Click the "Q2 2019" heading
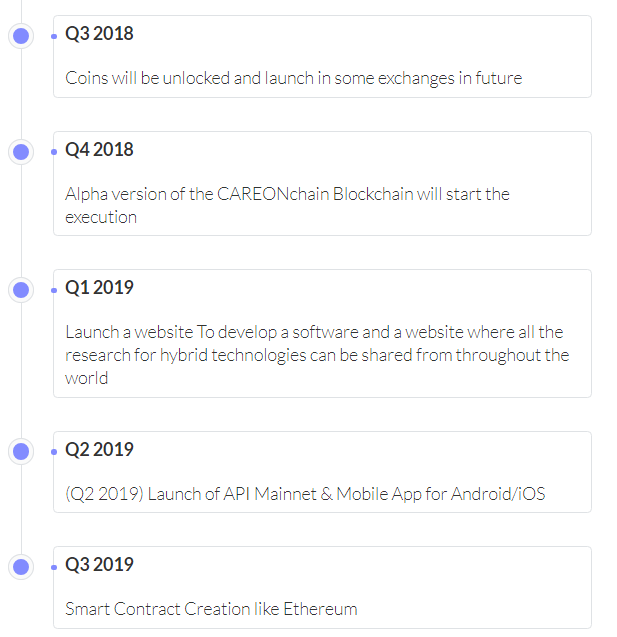The image size is (617, 637). (99, 450)
